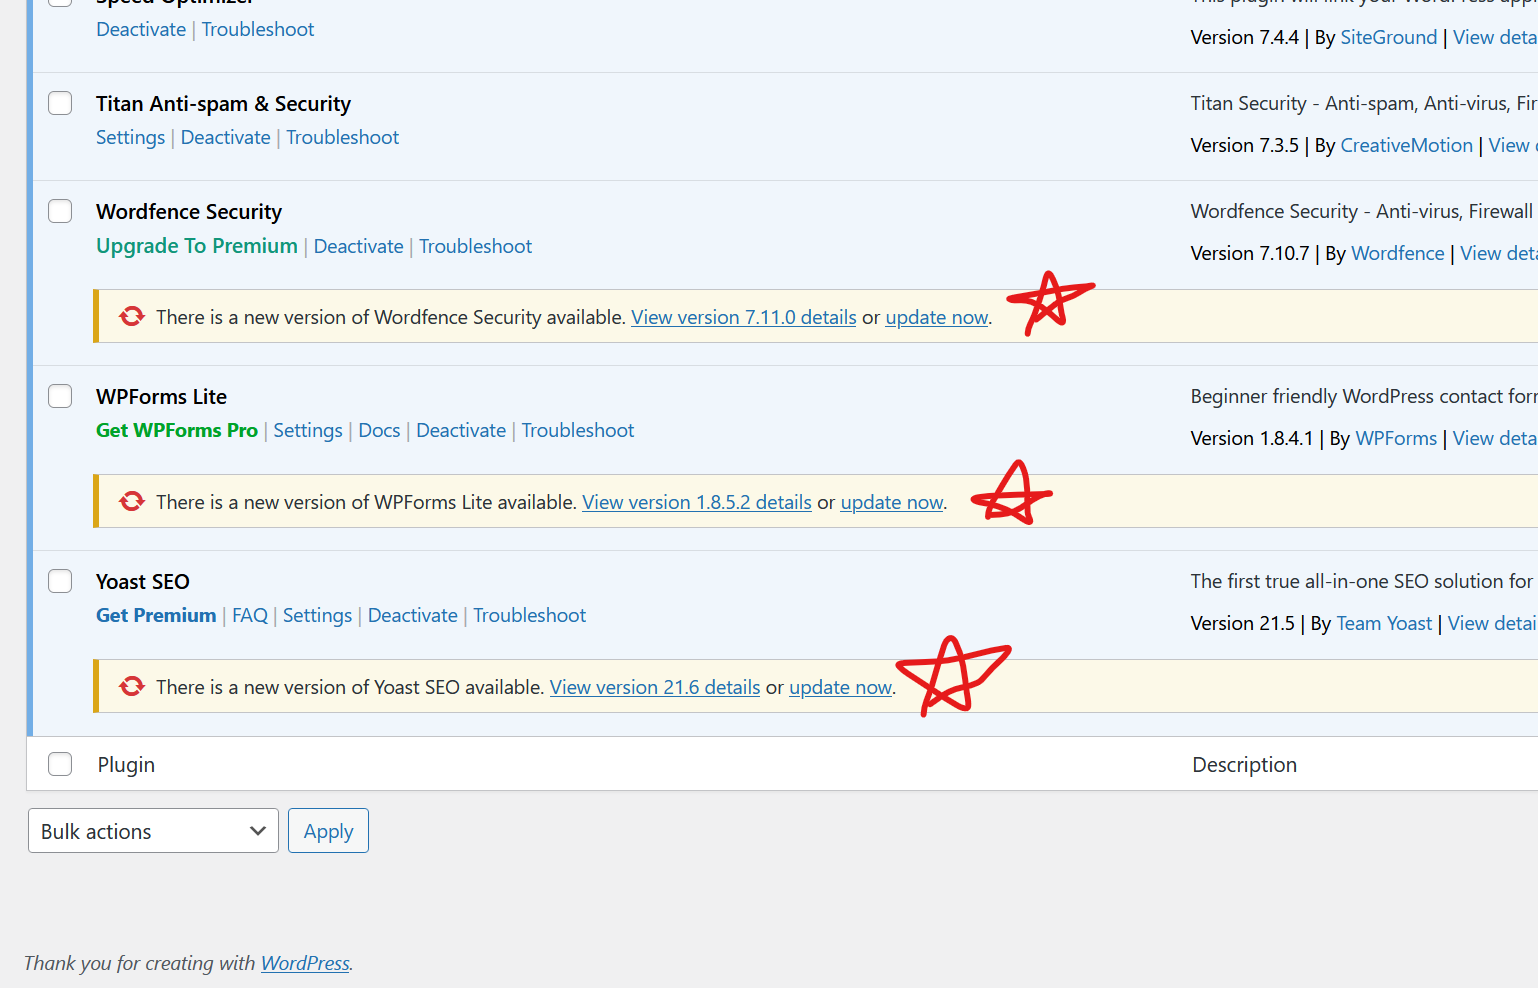This screenshot has height=988, width=1538.
Task: Select all plugins using the footer header checkbox
Action: tap(60, 764)
